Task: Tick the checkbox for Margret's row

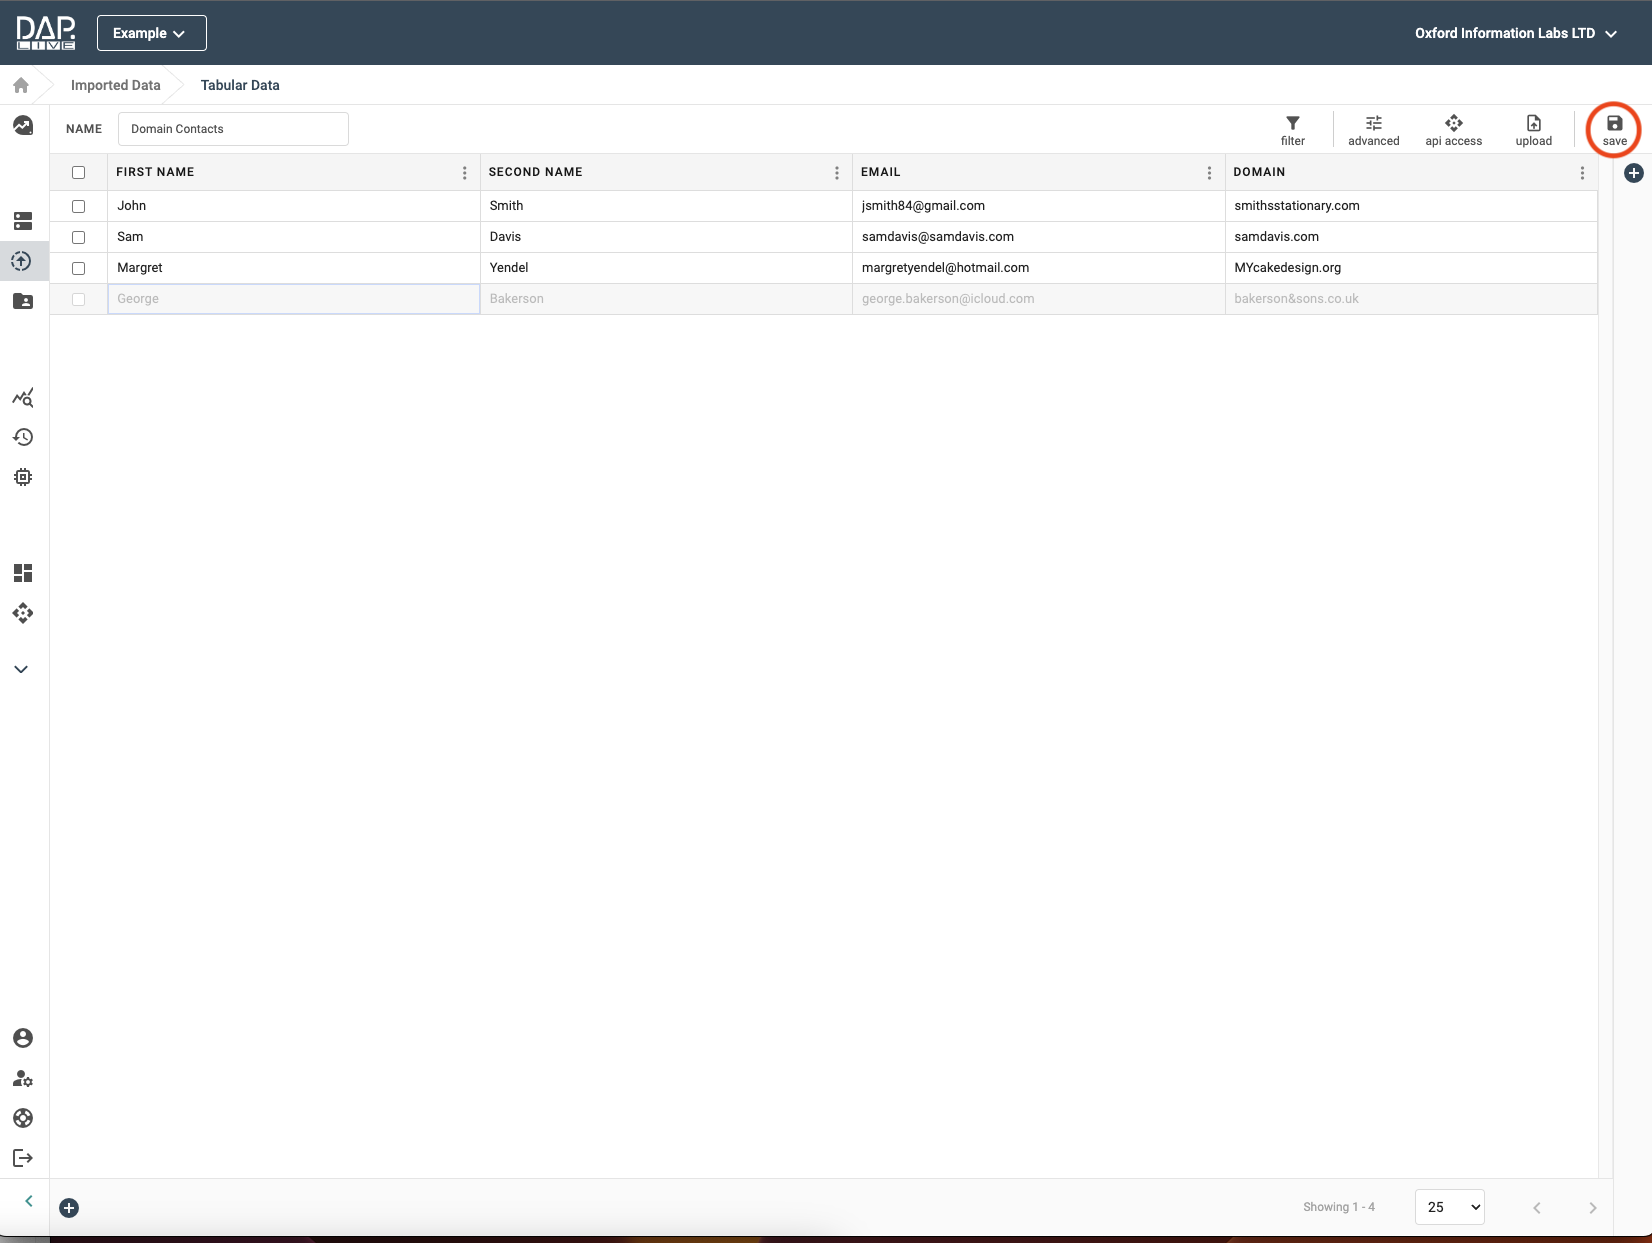Action: (x=79, y=268)
